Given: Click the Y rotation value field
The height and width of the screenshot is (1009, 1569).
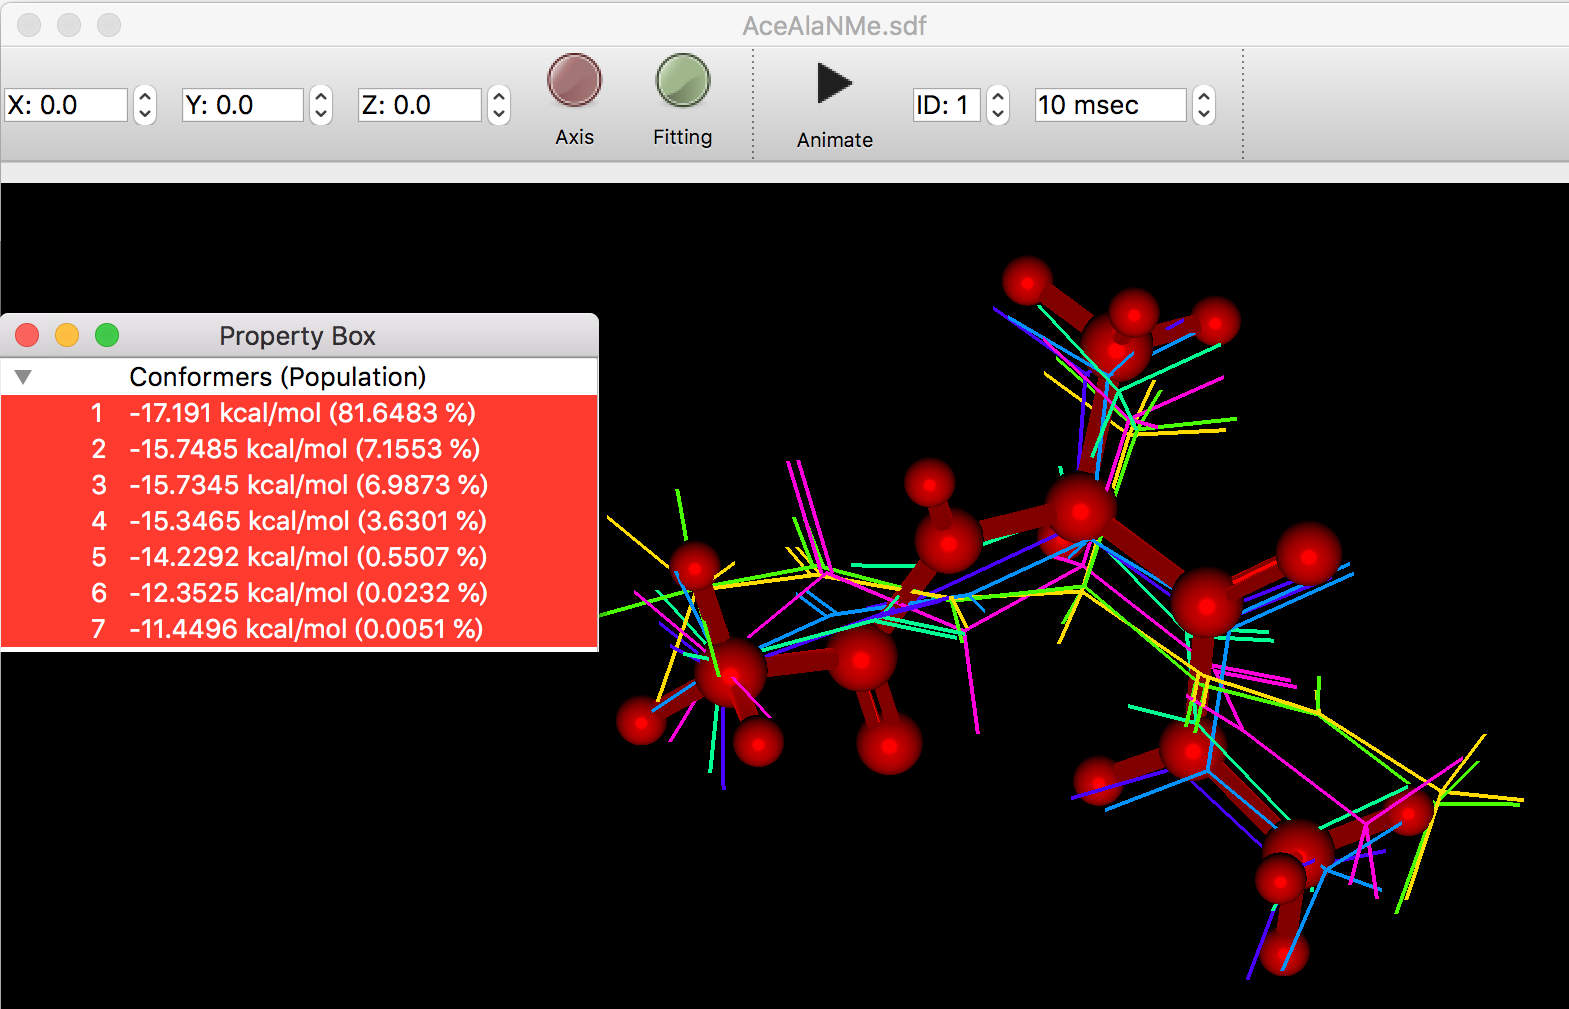Looking at the screenshot, I should pos(242,105).
